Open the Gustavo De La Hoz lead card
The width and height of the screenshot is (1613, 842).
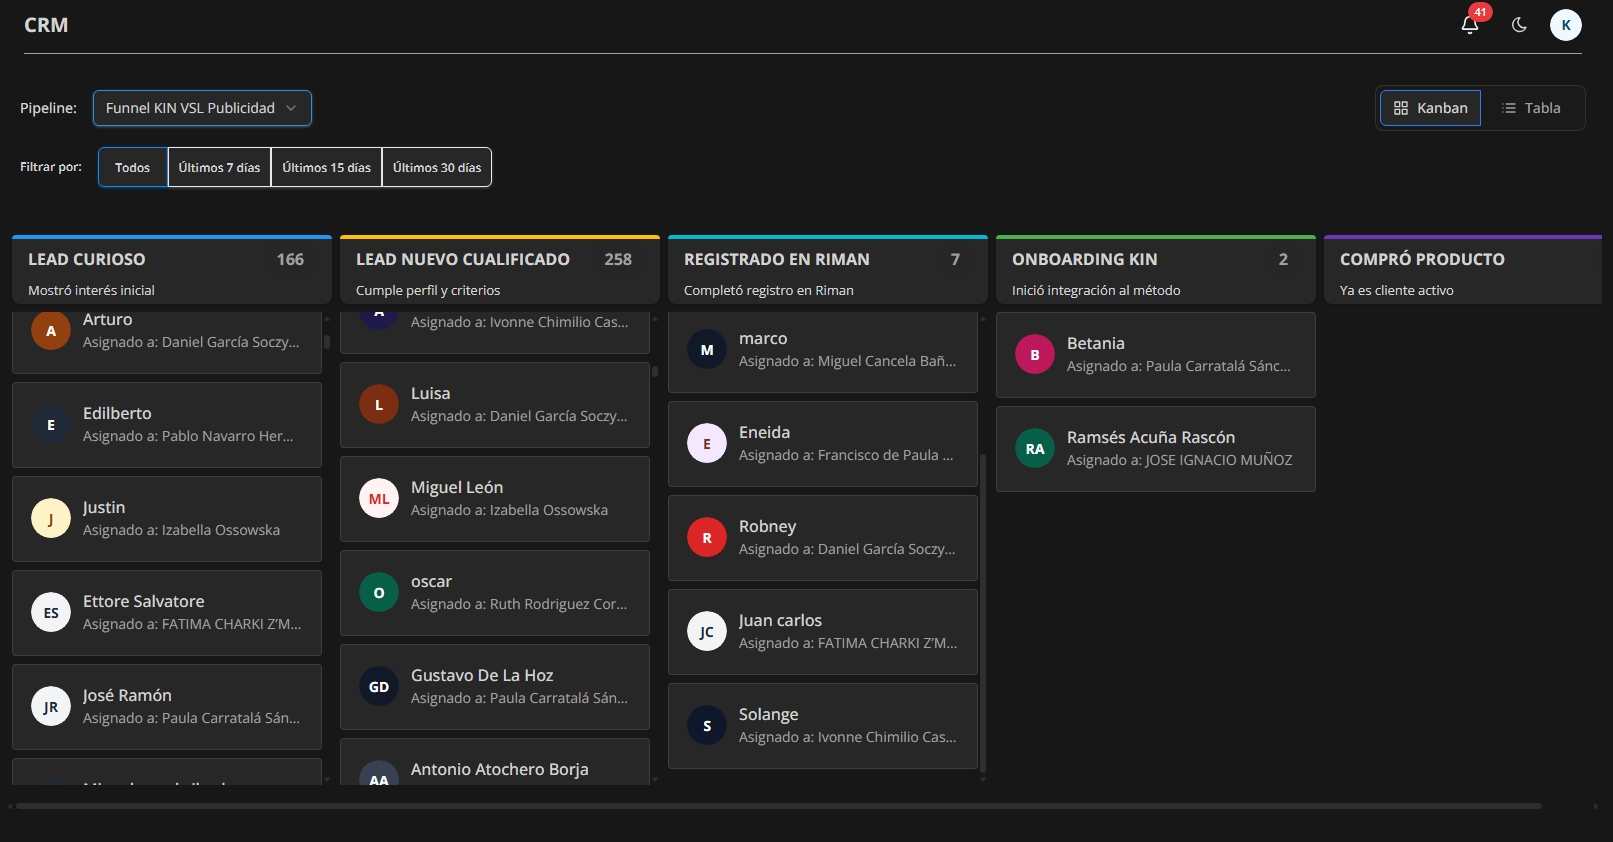[495, 687]
